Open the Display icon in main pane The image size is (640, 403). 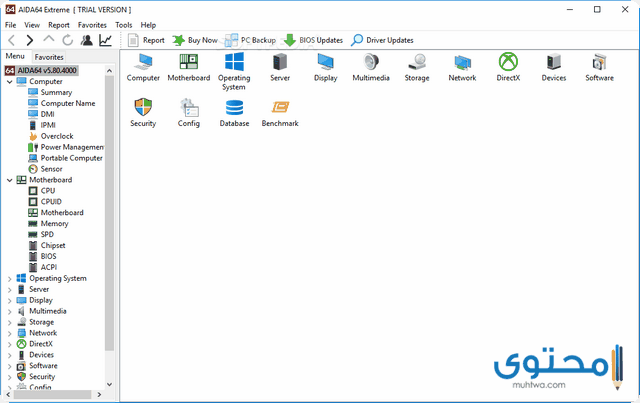click(x=325, y=67)
